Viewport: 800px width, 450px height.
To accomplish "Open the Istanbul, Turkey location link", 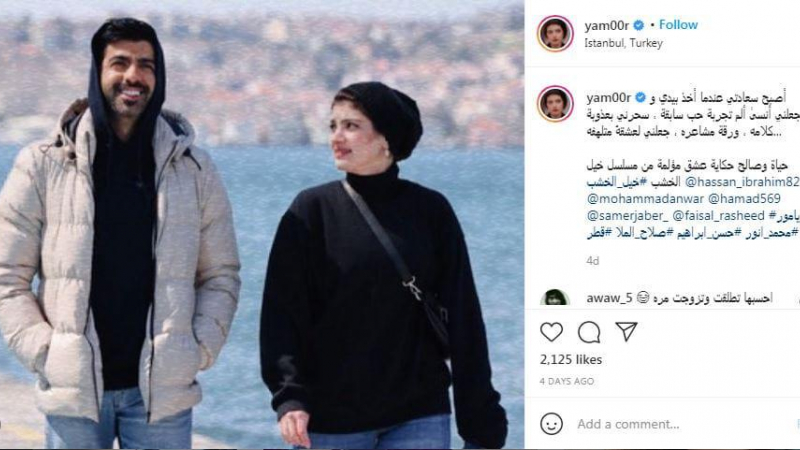I will 623,43.
